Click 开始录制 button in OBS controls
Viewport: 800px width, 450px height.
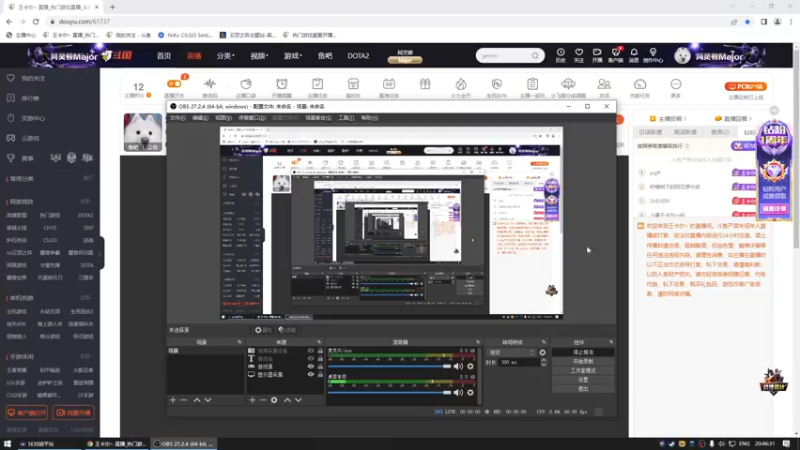[583, 362]
